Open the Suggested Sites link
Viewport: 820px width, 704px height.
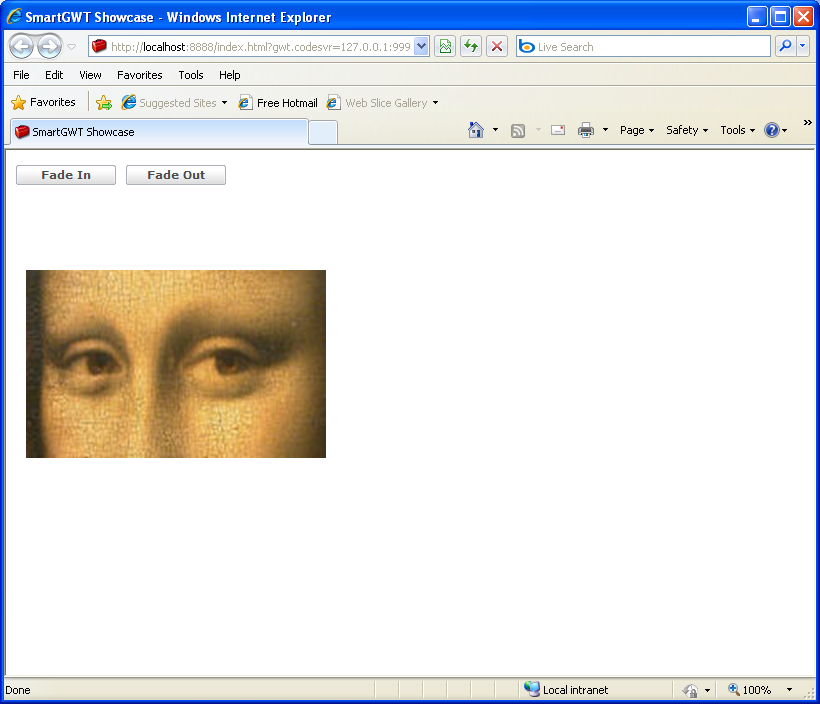[x=169, y=103]
